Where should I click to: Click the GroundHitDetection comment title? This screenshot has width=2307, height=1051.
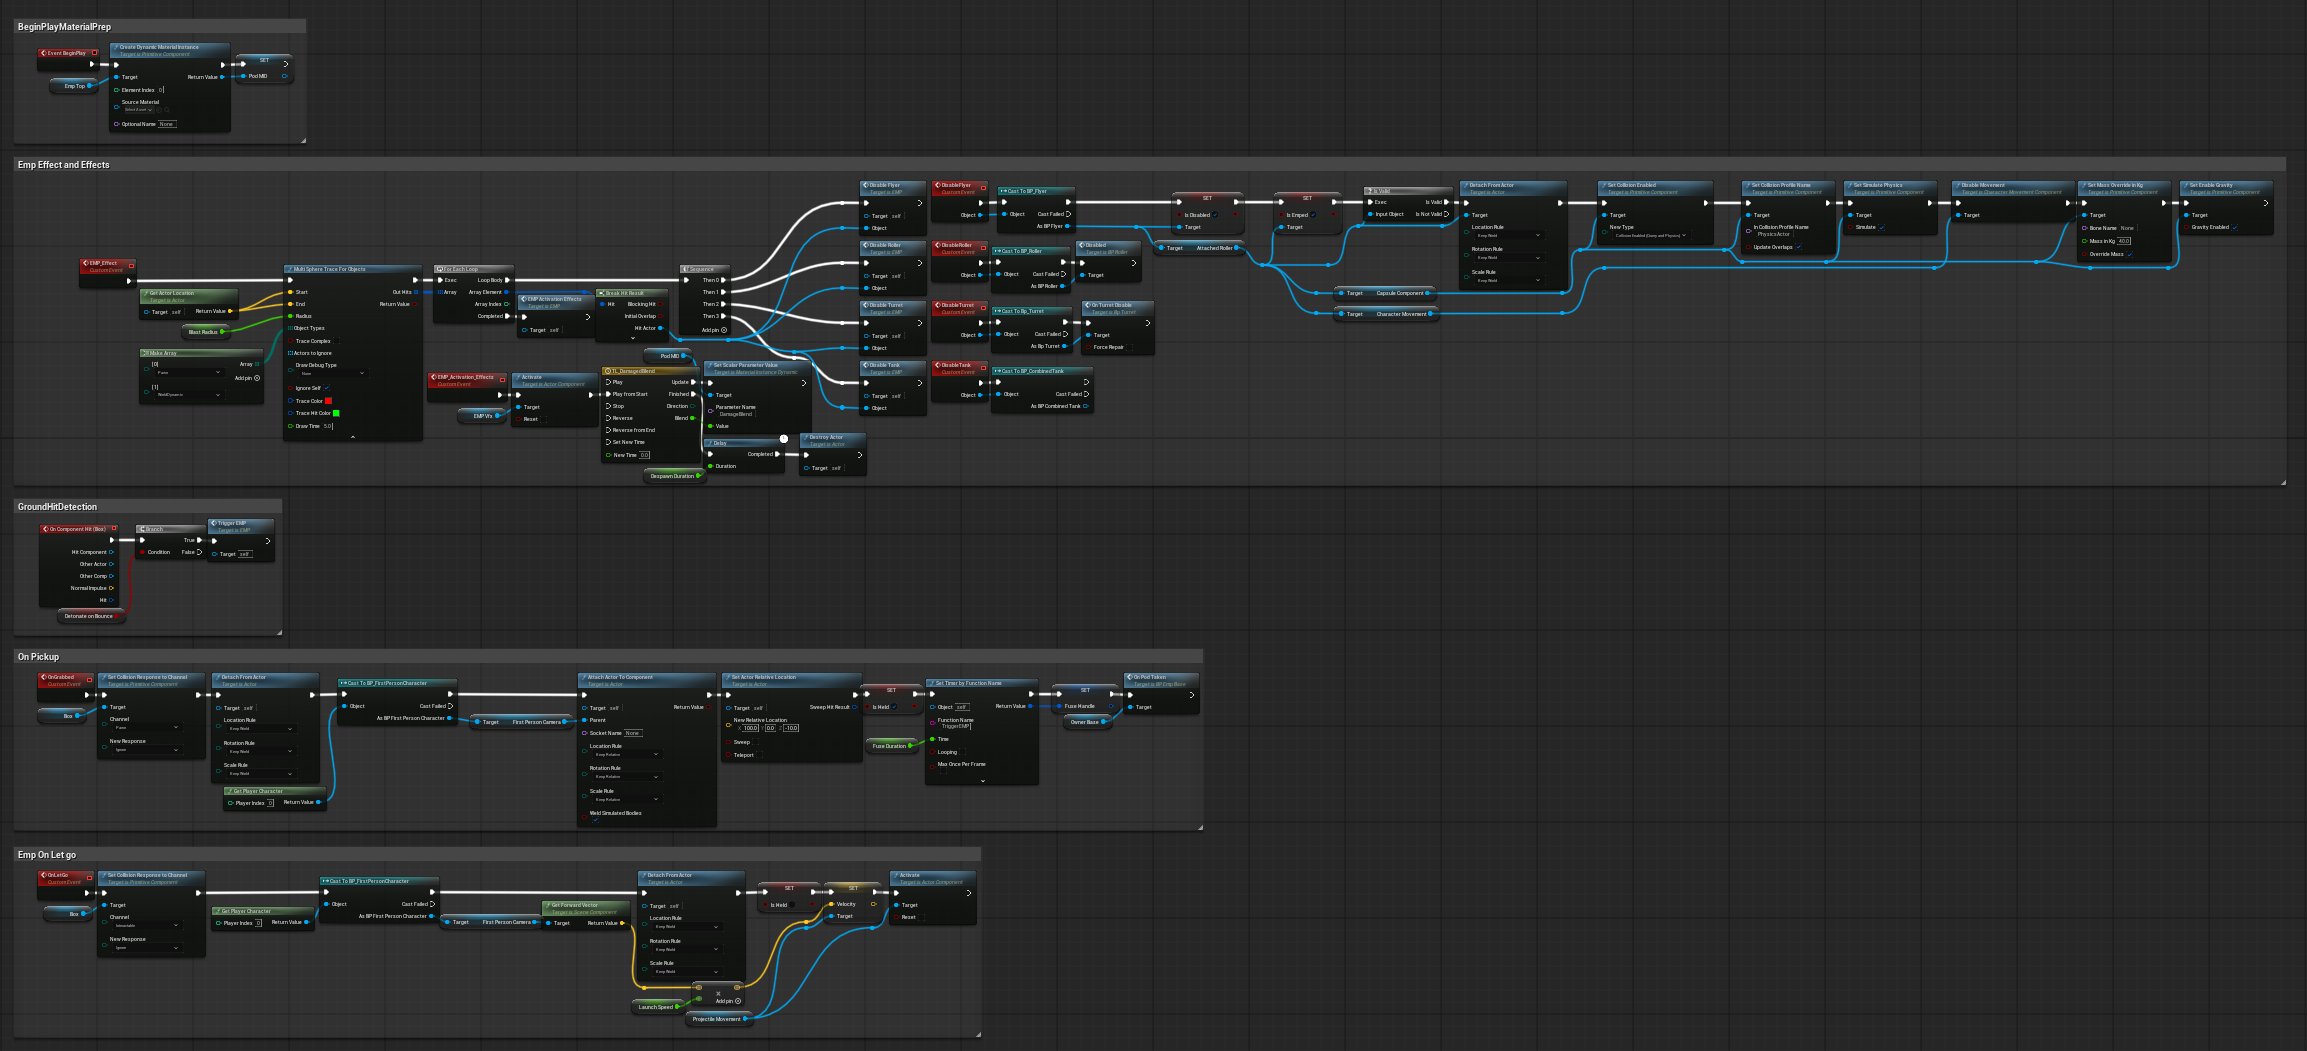pos(57,507)
